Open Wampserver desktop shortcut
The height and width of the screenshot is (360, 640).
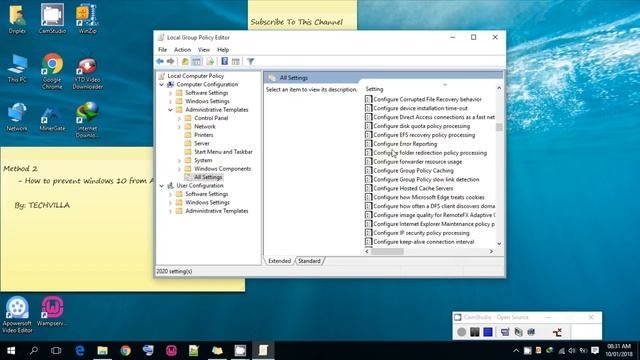(x=52, y=311)
